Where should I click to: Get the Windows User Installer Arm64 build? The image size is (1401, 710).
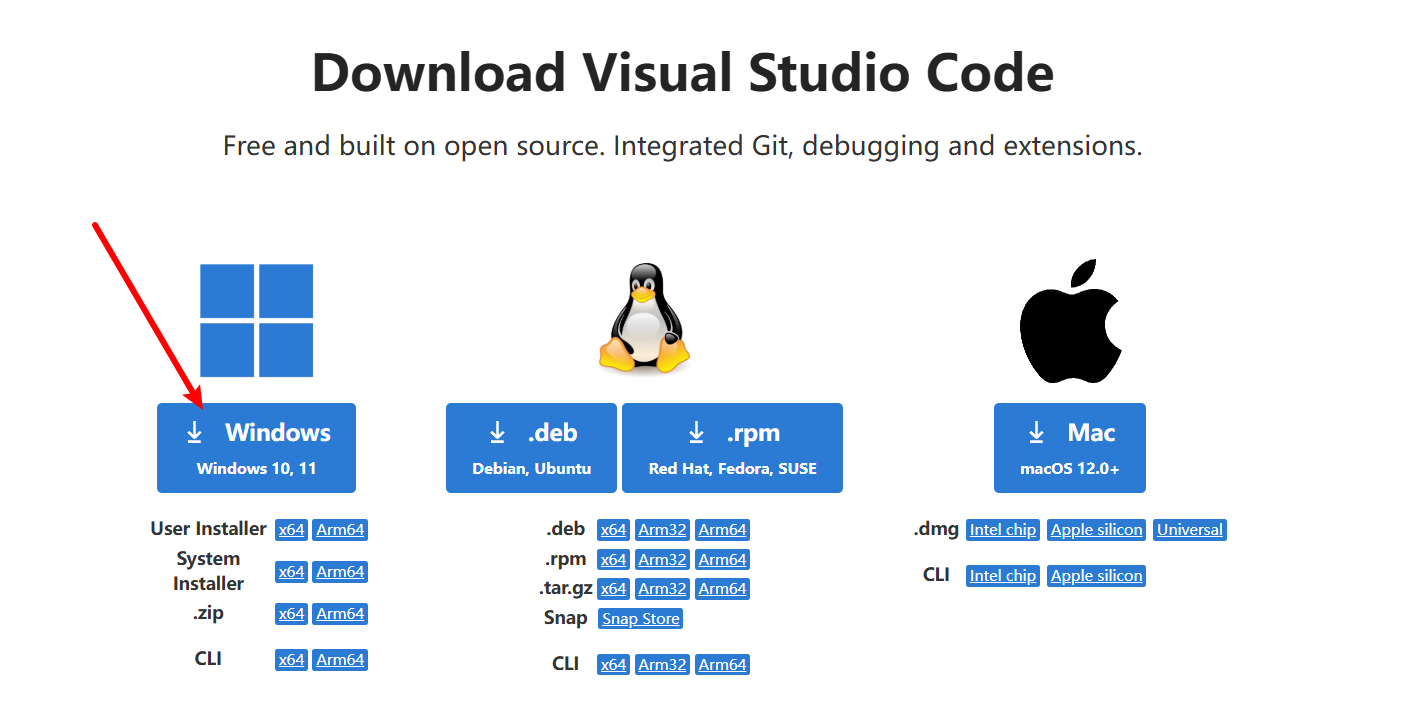pyautogui.click(x=340, y=530)
